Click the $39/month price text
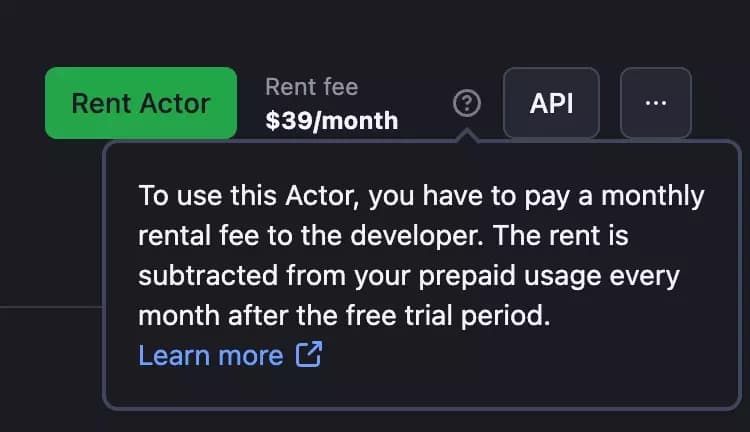Screen dimensions: 750x432 coord(331,121)
